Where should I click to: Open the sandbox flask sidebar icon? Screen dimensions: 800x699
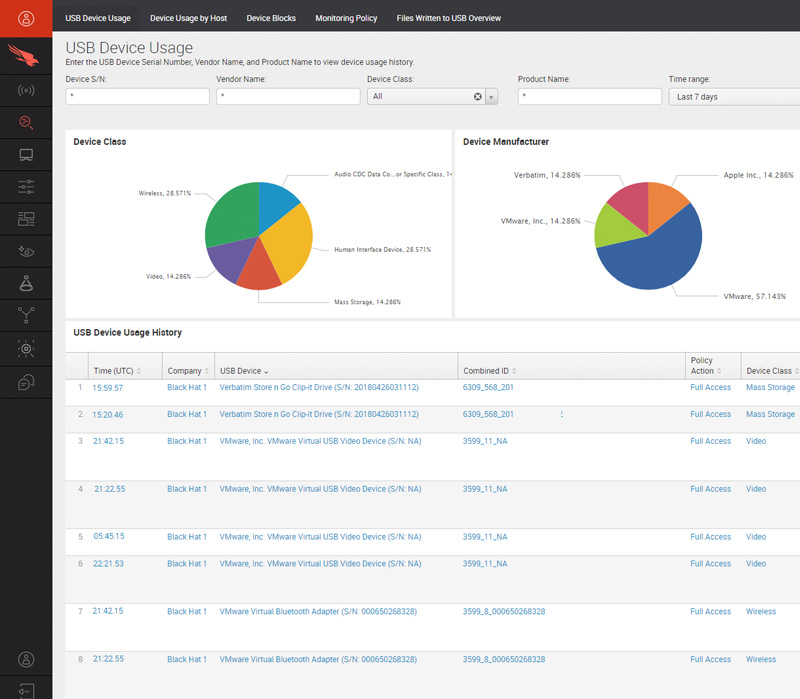pos(26,284)
